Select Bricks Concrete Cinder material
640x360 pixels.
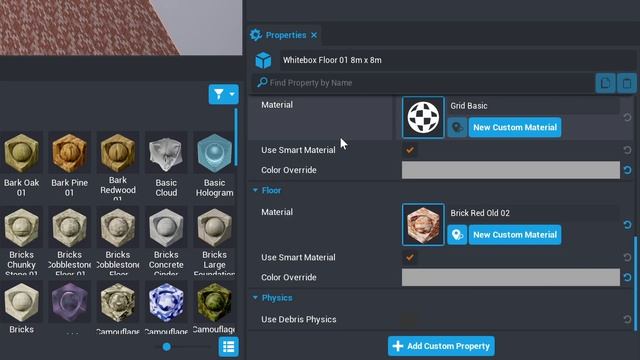point(166,227)
